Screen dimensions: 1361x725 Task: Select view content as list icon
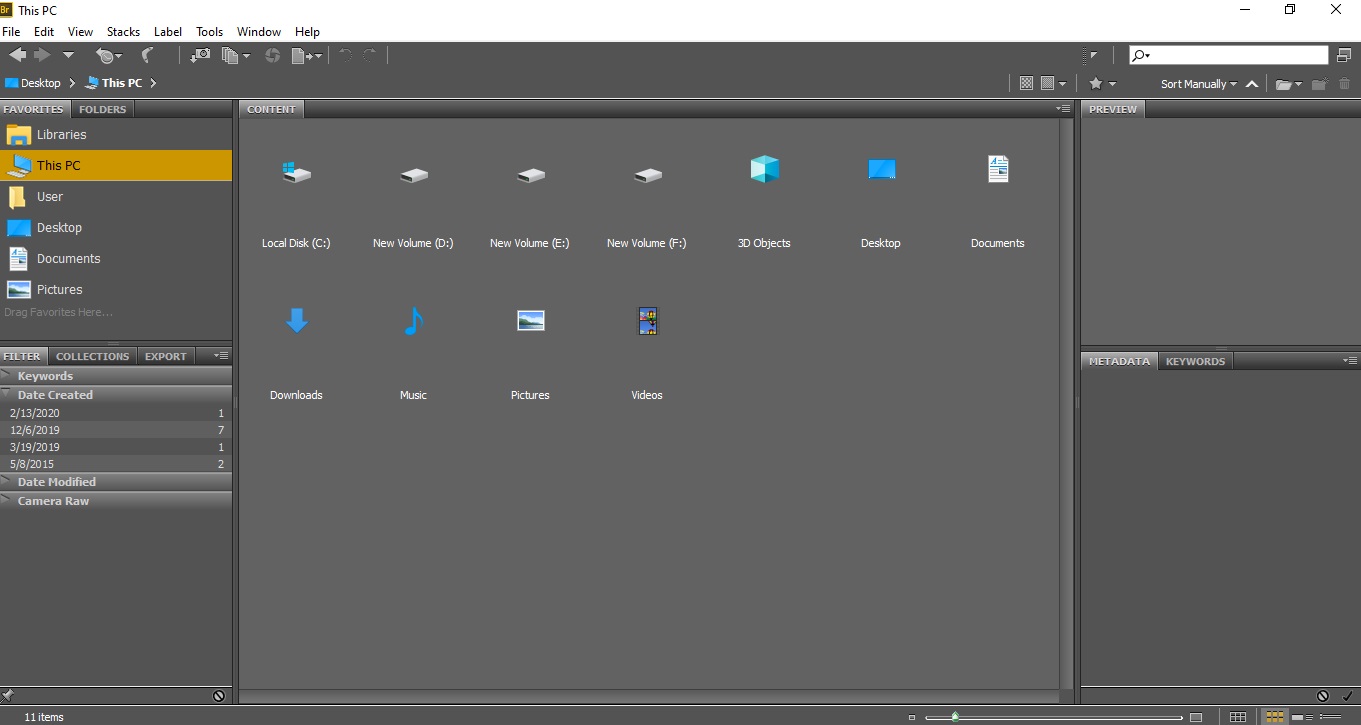(x=1331, y=717)
